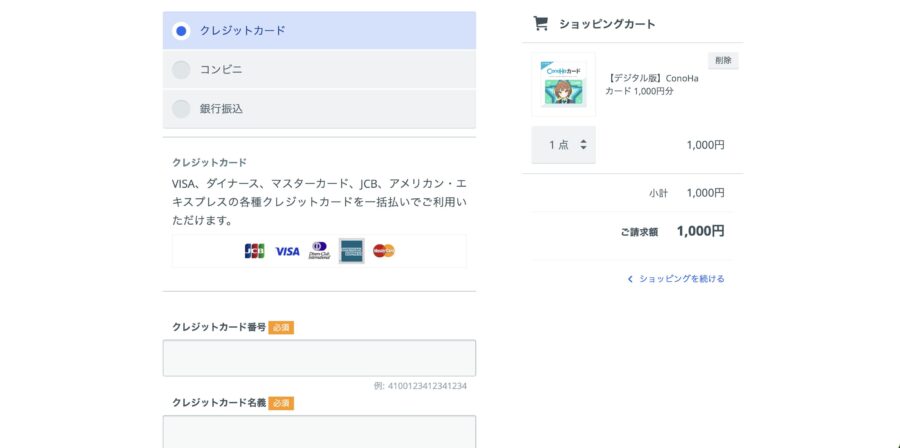Click the 必須 badge next to クレジットカード番号

pyautogui.click(x=281, y=328)
